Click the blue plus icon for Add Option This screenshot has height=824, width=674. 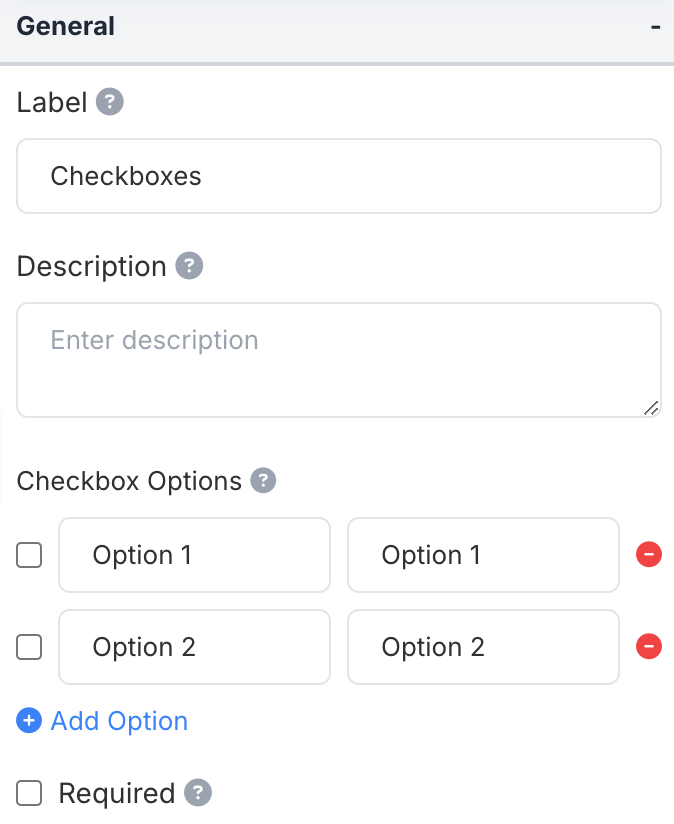[x=29, y=721]
